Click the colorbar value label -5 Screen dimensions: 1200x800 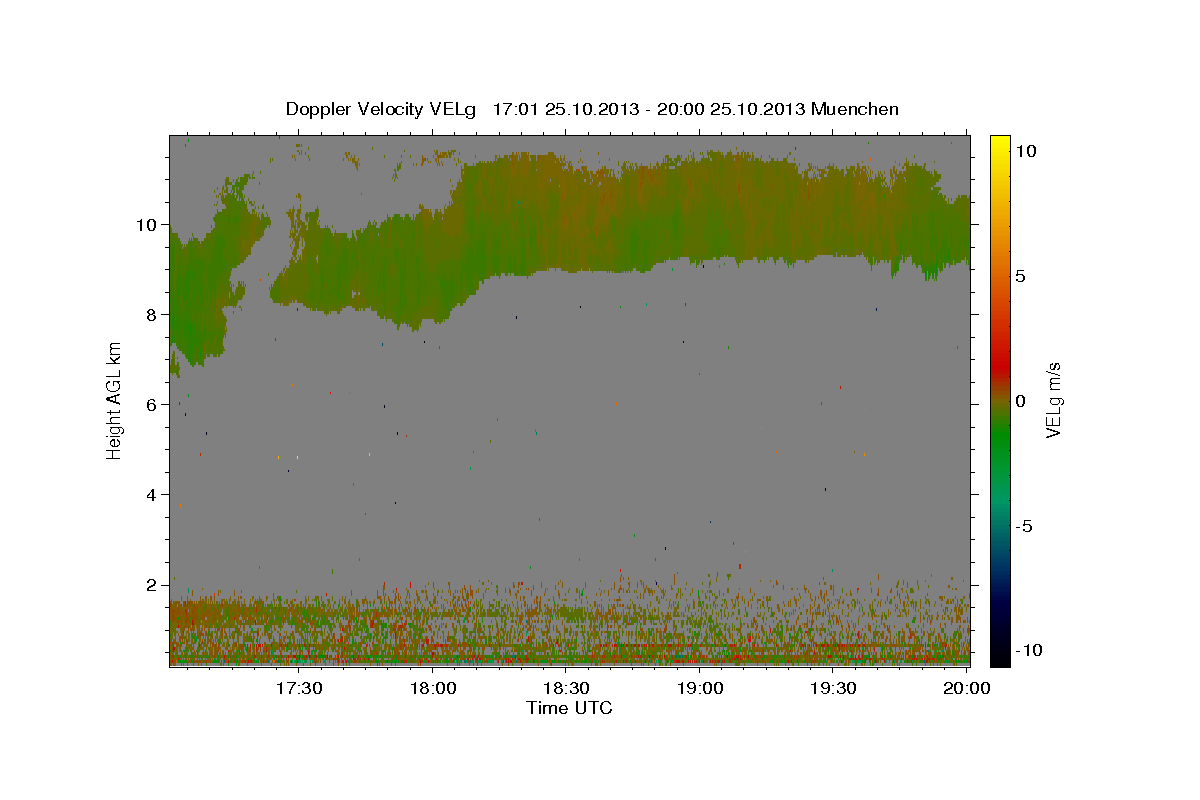[x=1023, y=526]
